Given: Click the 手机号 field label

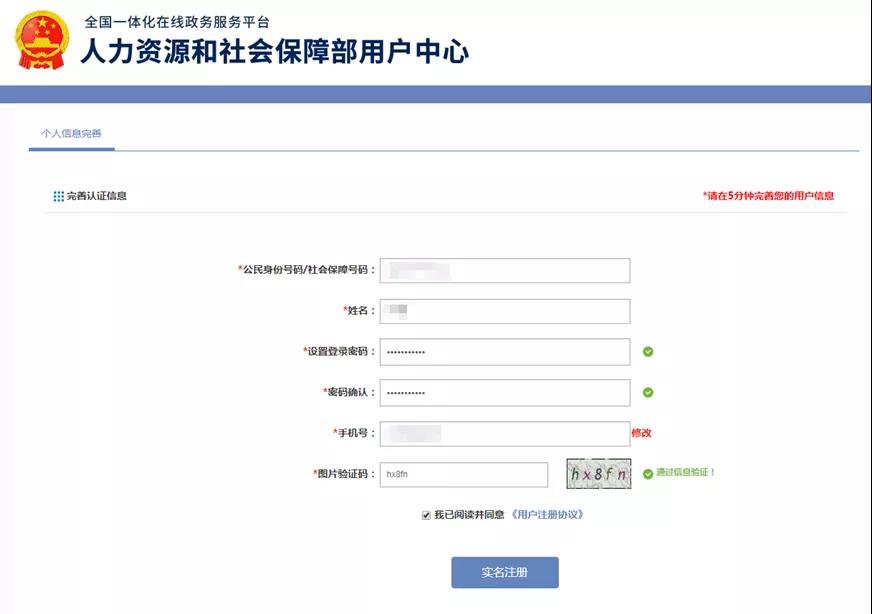Looking at the screenshot, I should [x=354, y=433].
